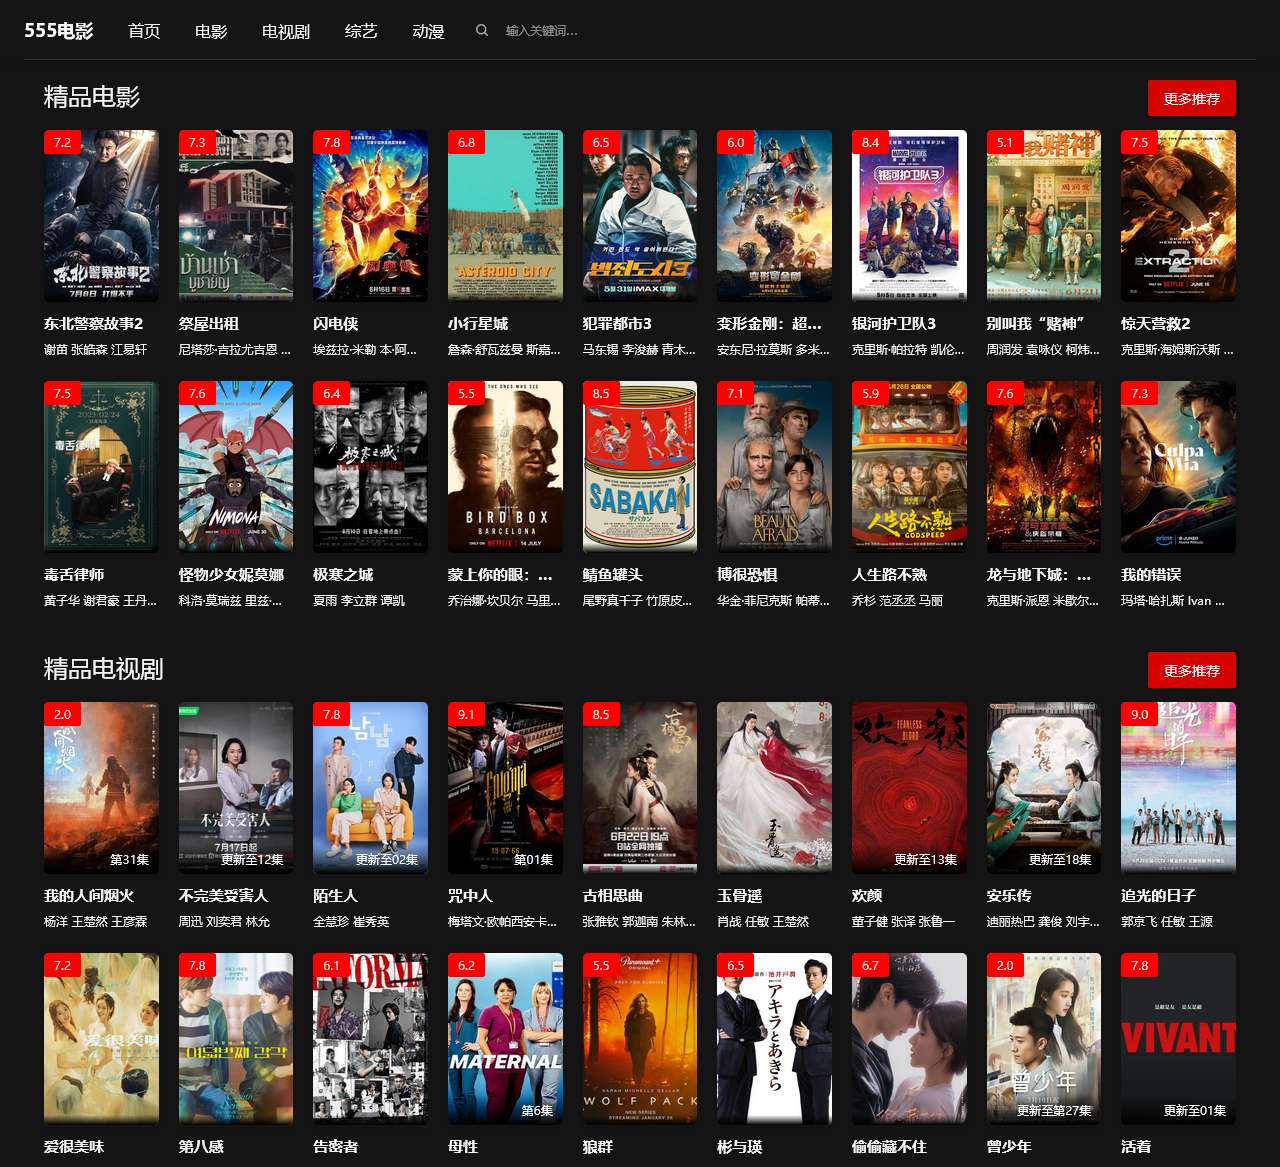Click the search magnifier icon
The width and height of the screenshot is (1280, 1167).
482,31
